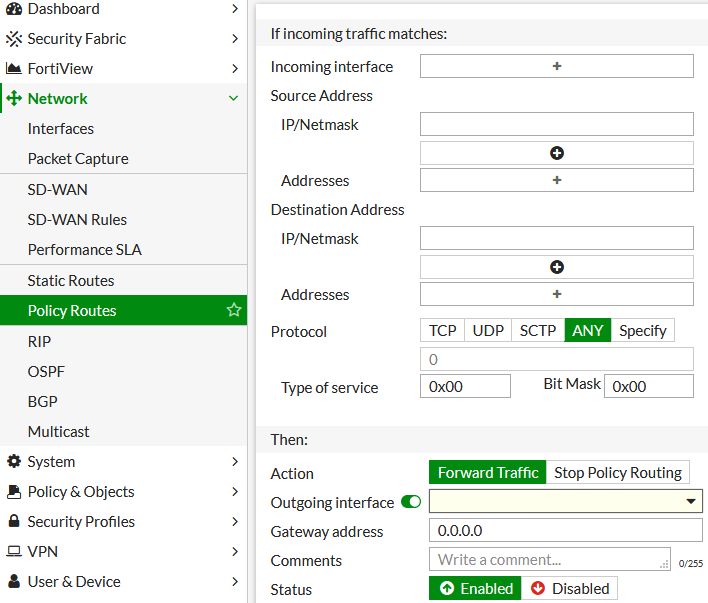Viewport: 708px width, 603px height.
Task: Collapse the Network menu section
Action: [234, 99]
